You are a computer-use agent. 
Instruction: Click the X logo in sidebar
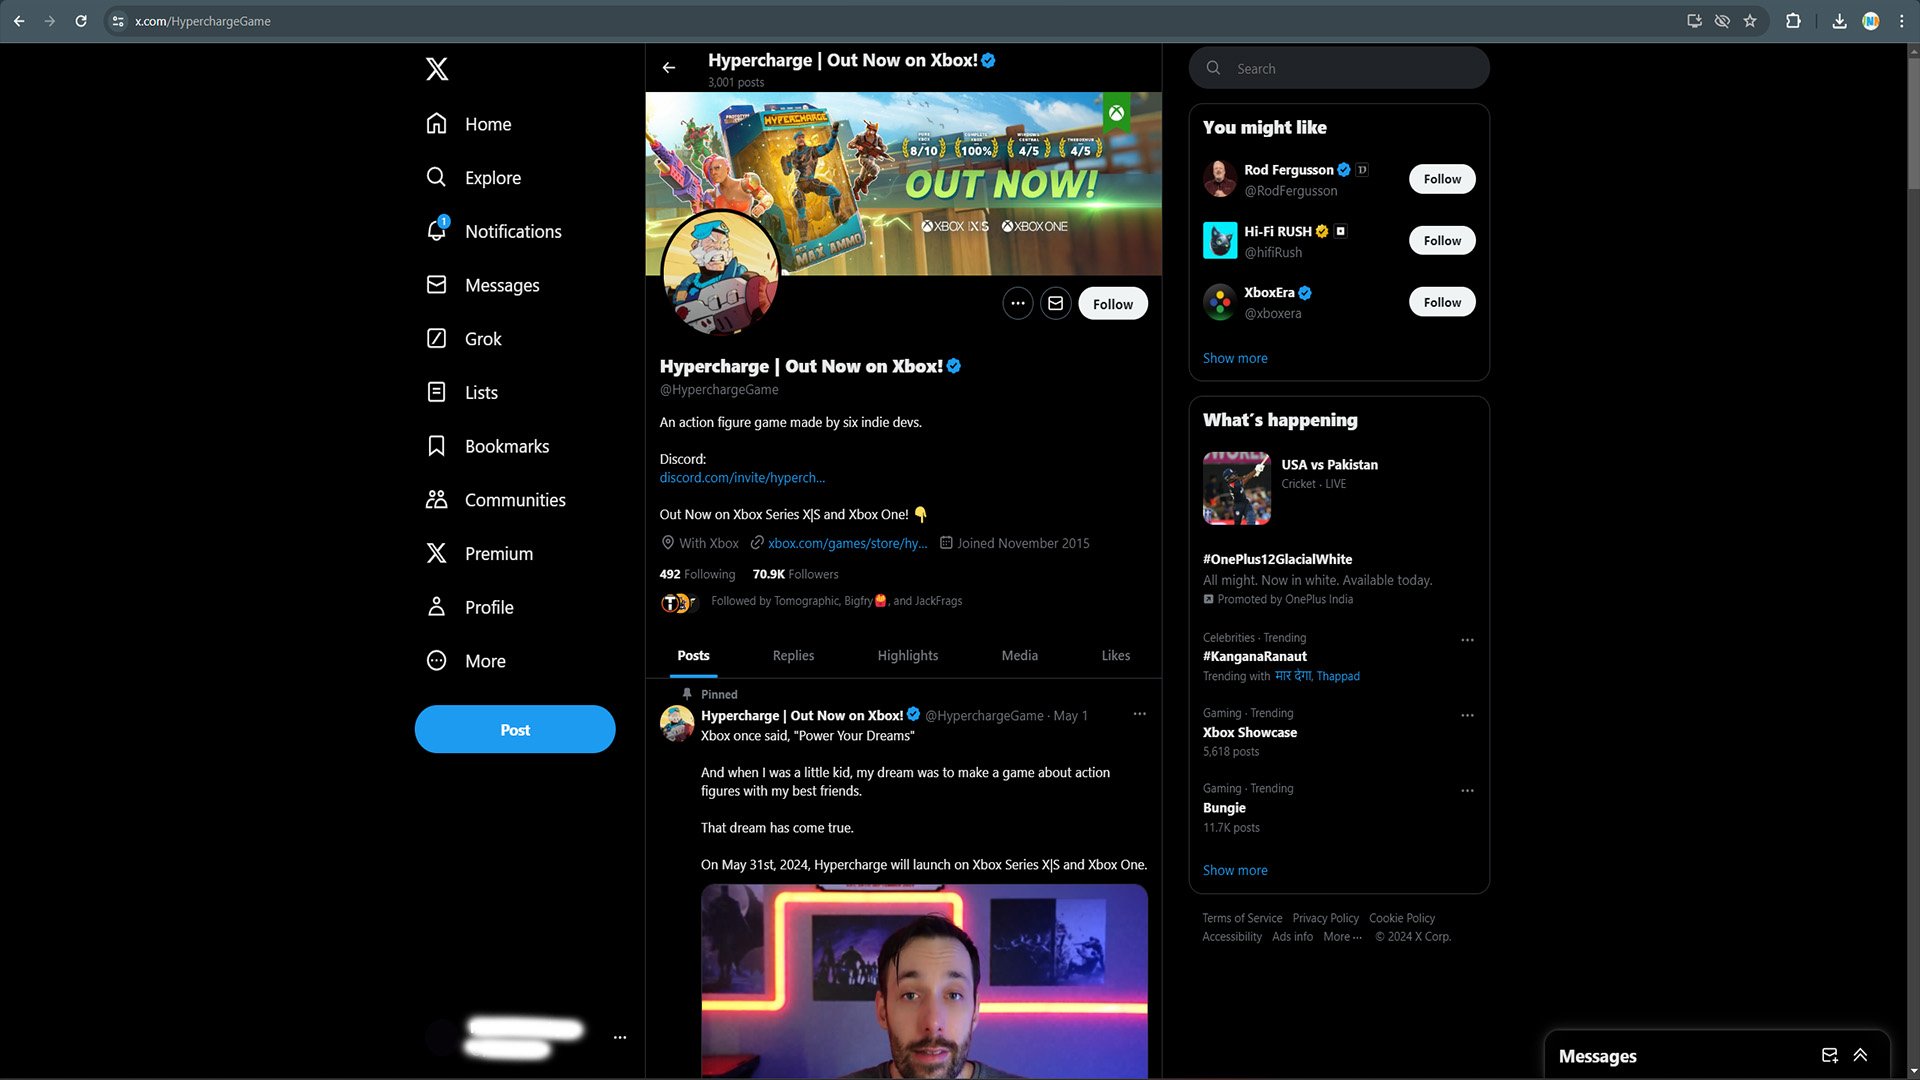point(437,69)
